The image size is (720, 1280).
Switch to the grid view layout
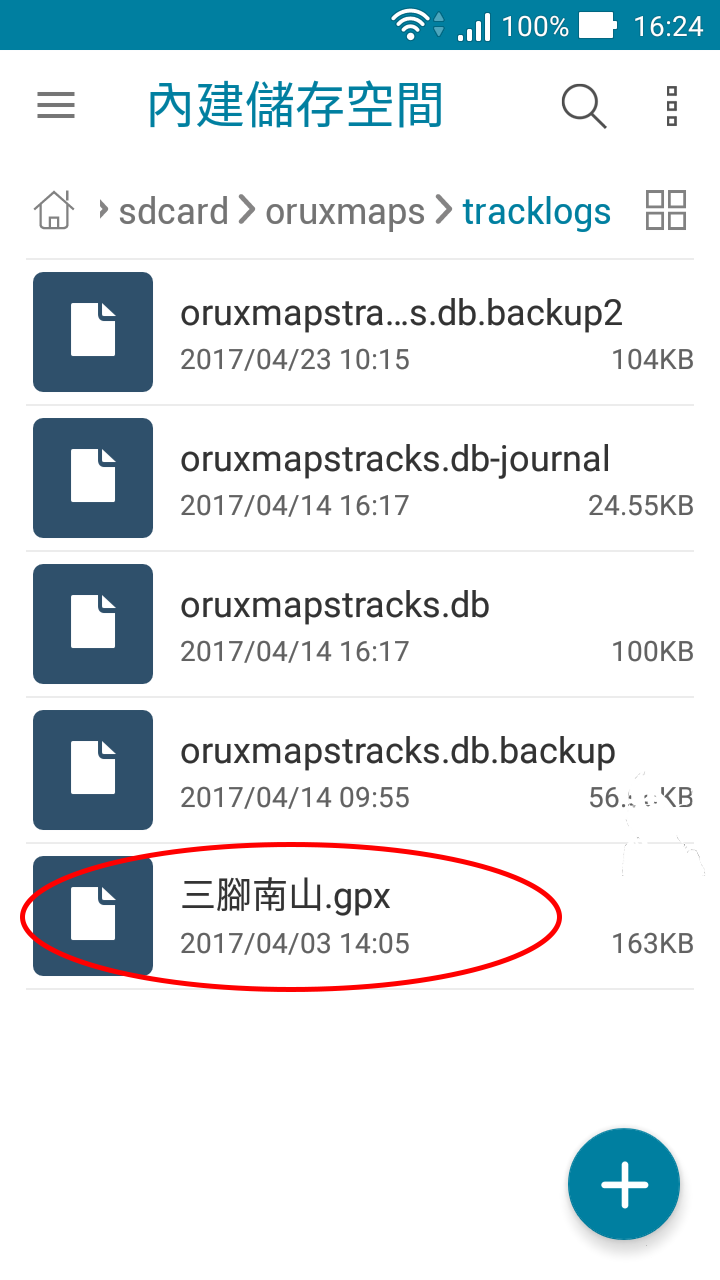666,210
